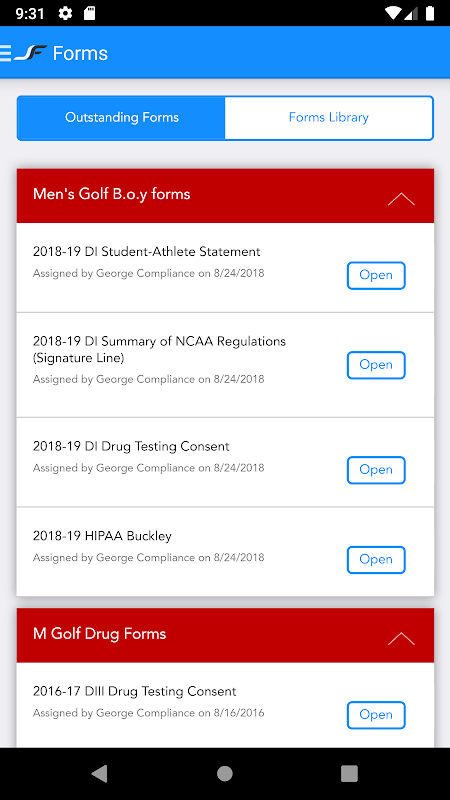Tap the Android recents square button
Image resolution: width=450 pixels, height=800 pixels.
tap(349, 774)
